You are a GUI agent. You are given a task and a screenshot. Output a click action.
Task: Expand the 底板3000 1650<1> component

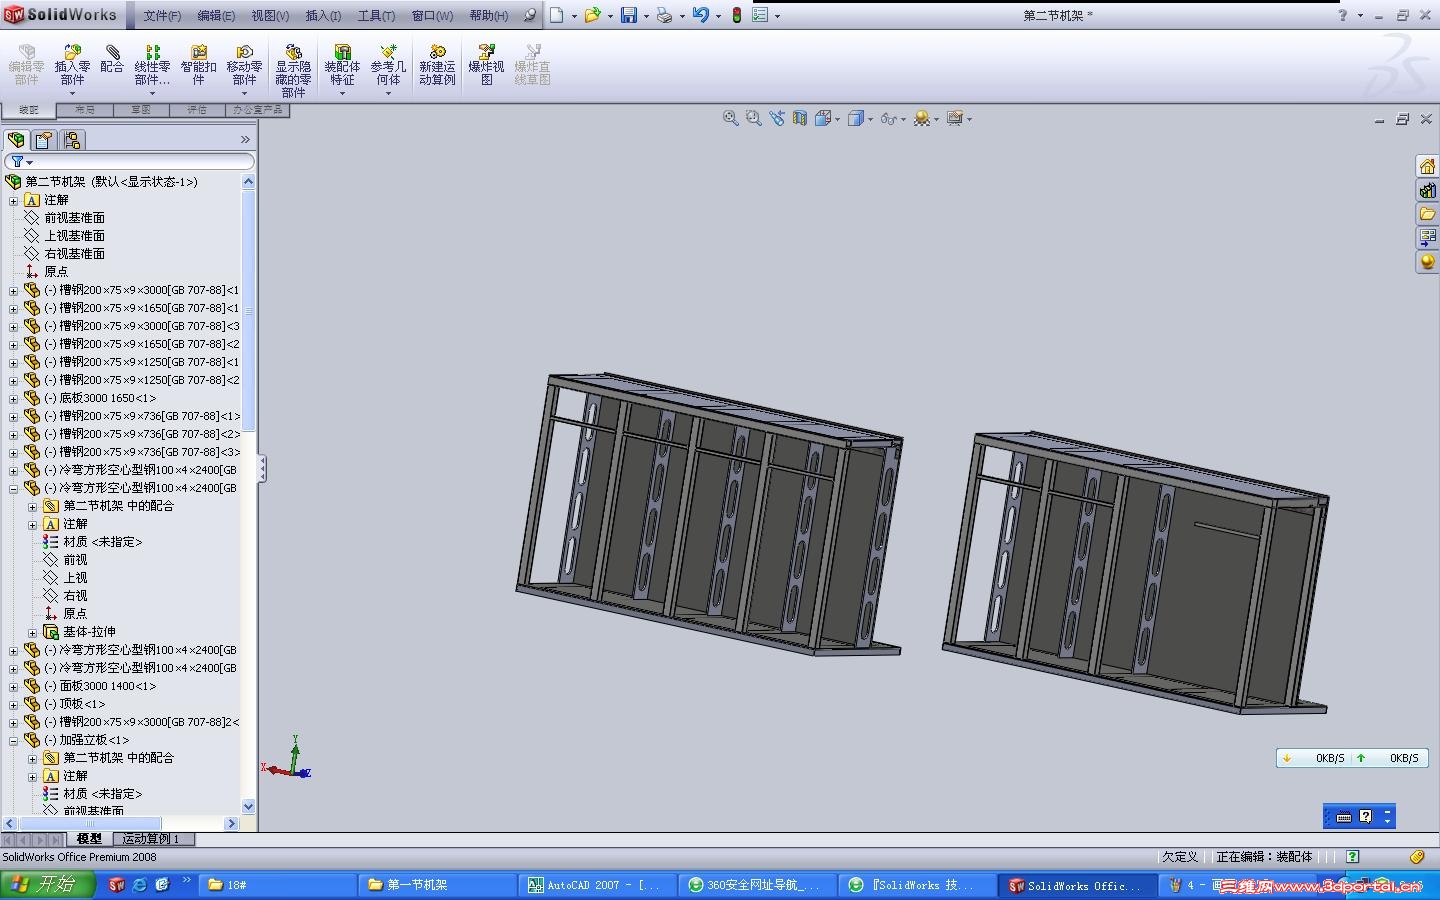pos(13,398)
